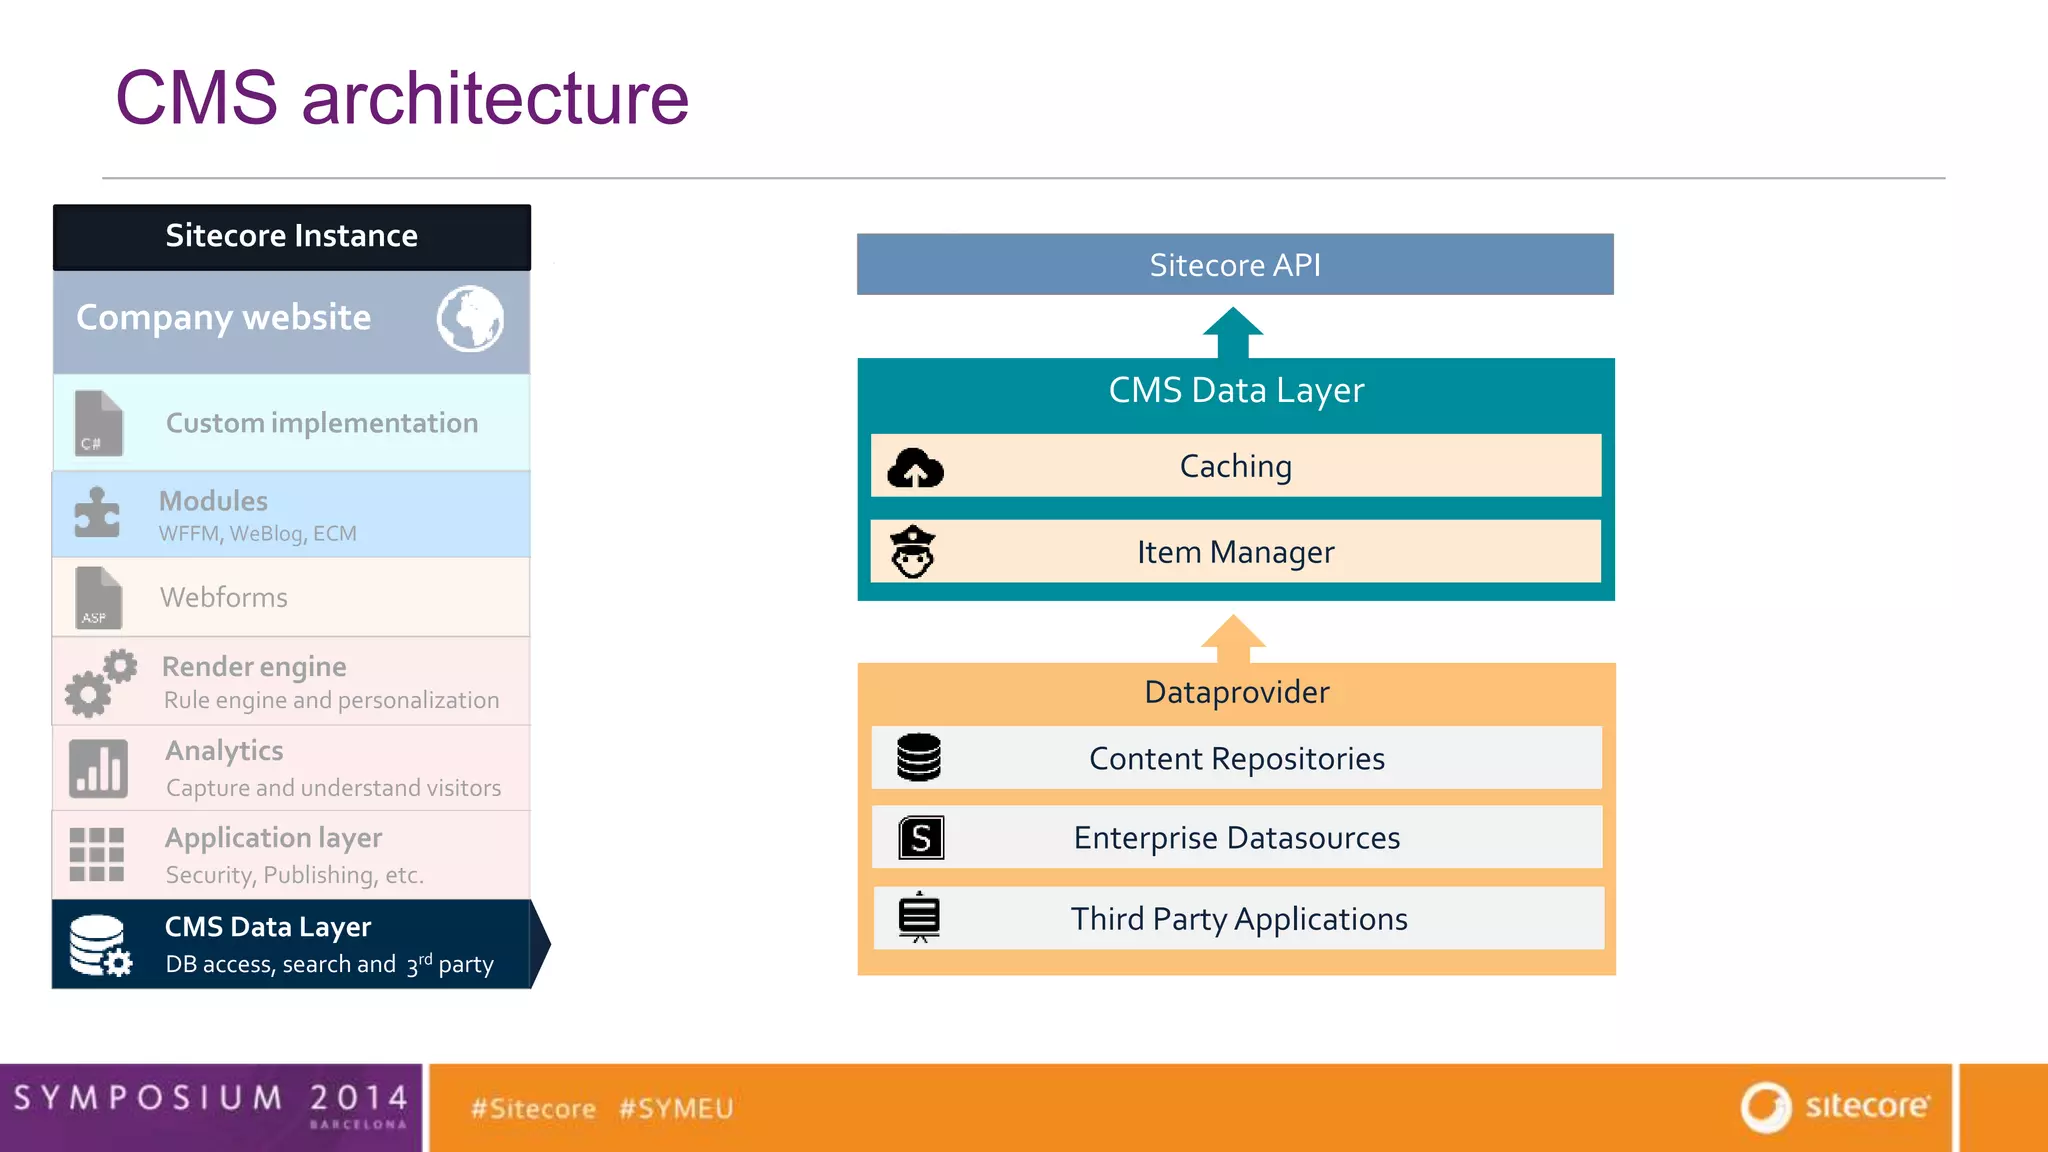Click the globe icon beside Company website
The width and height of the screenshot is (2048, 1152).
(x=470, y=319)
